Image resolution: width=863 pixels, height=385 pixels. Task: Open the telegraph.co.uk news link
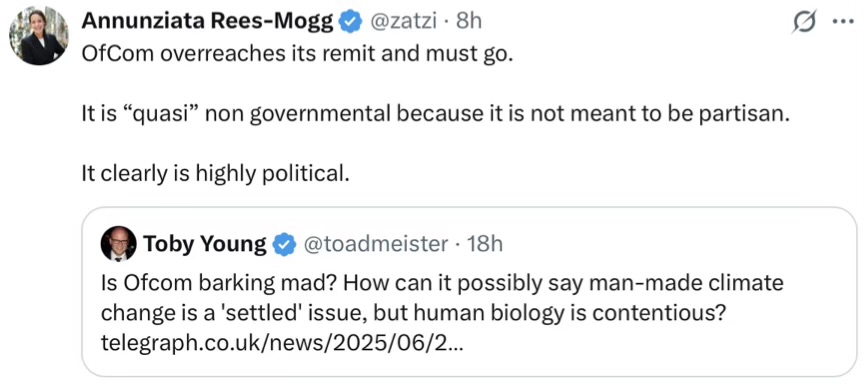281,344
